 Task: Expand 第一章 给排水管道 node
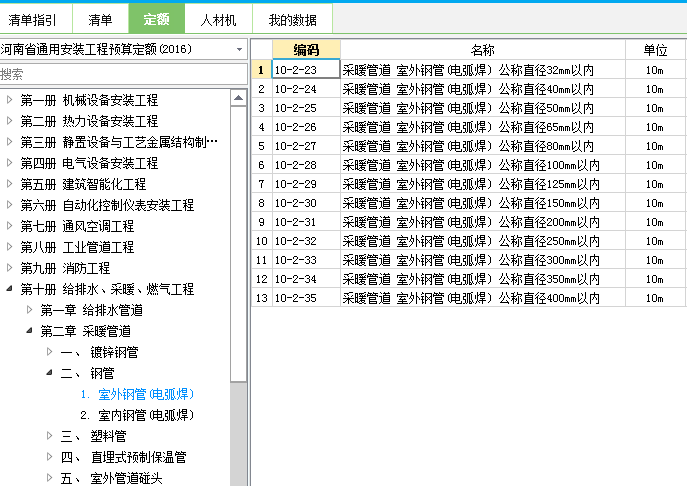pyautogui.click(x=29, y=310)
